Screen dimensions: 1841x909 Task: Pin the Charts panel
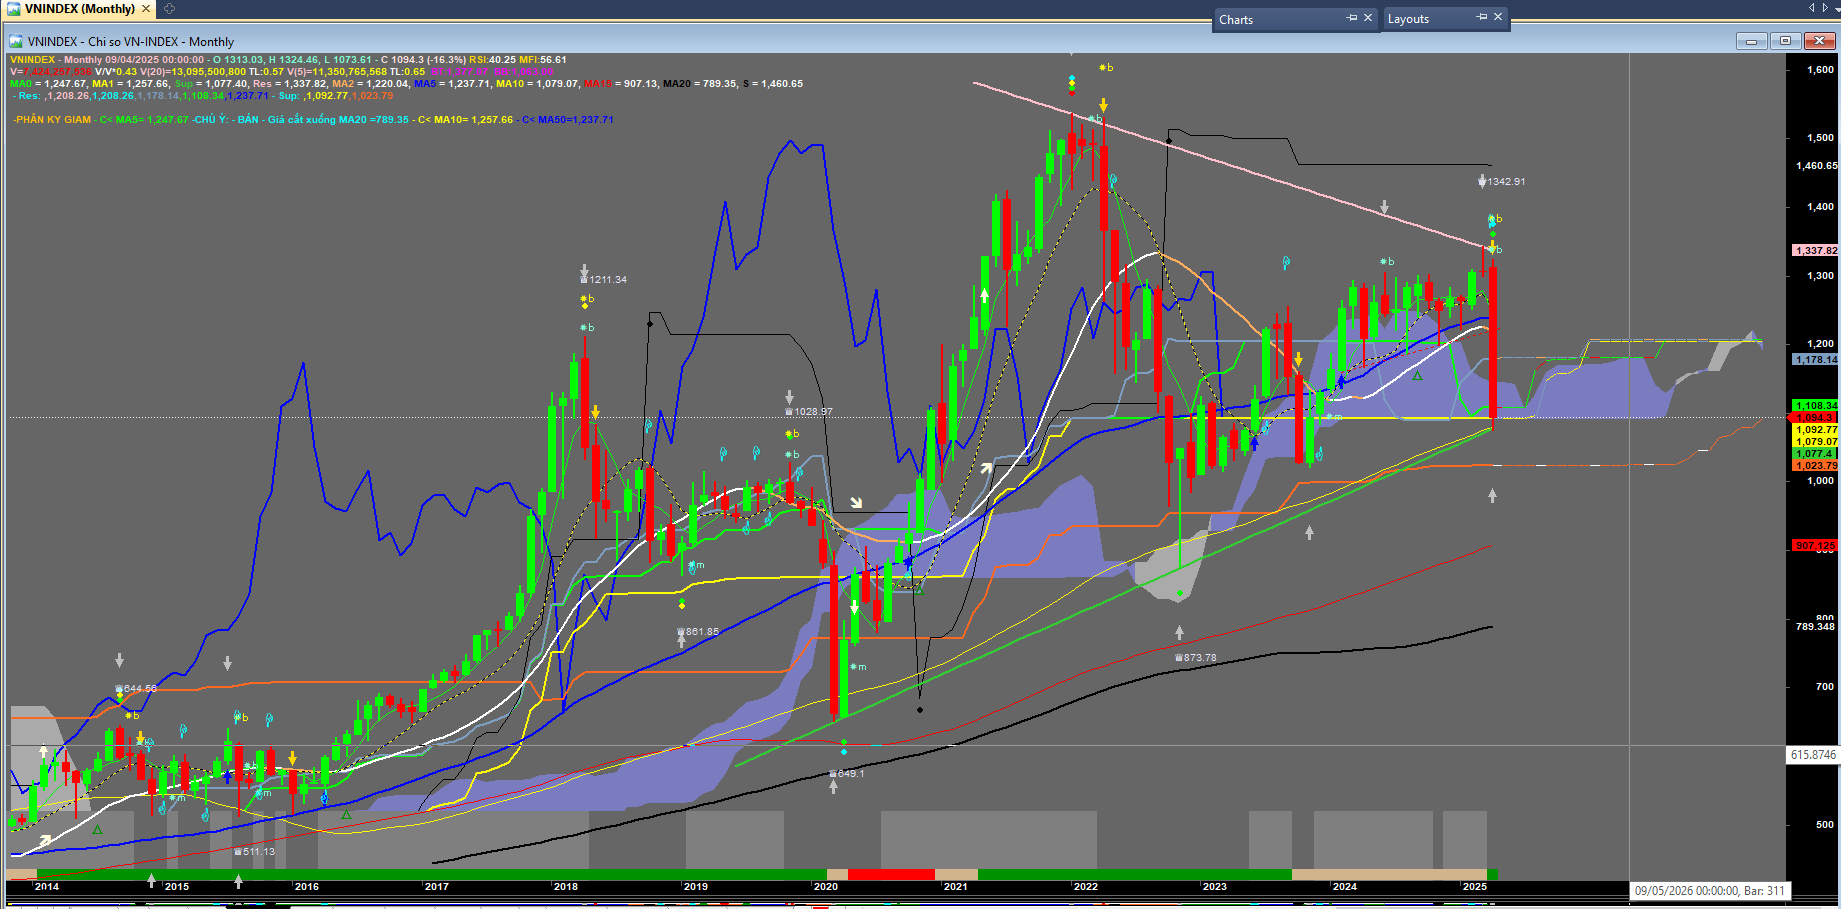(x=1352, y=18)
